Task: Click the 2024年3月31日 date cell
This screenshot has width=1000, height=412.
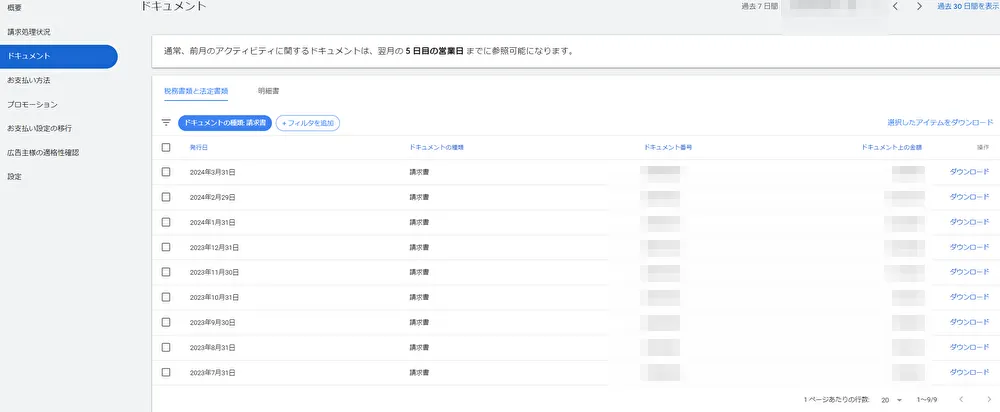Action: [212, 172]
